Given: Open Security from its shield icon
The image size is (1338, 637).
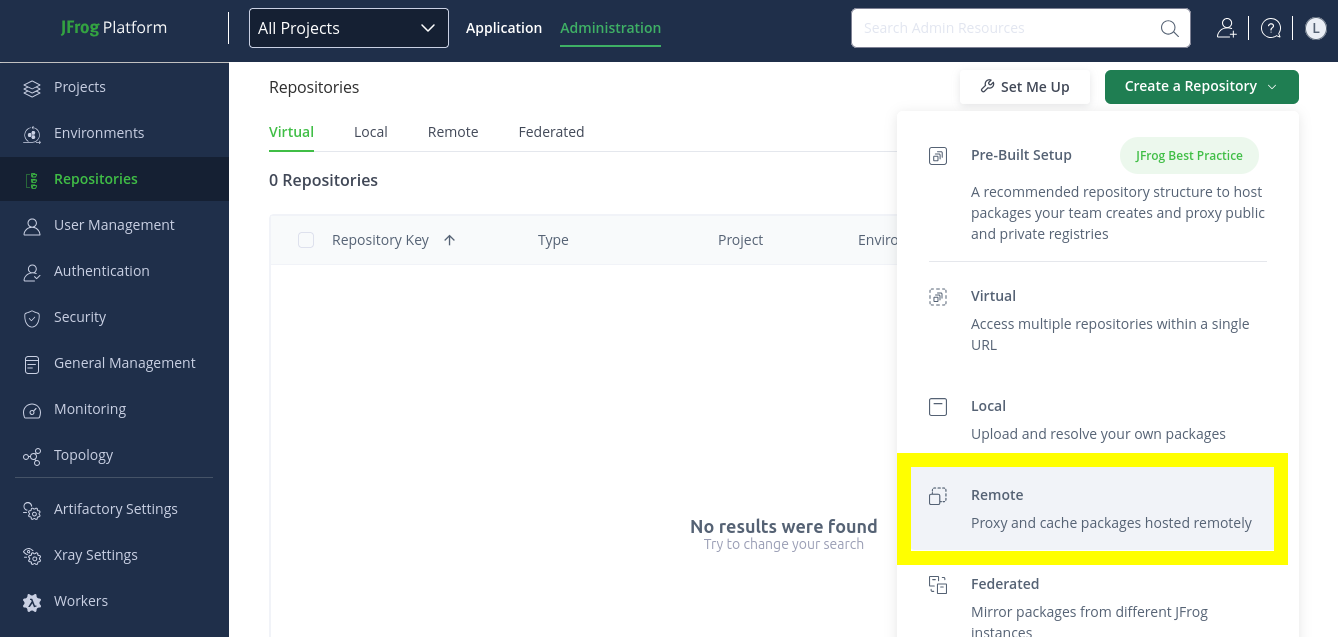Looking at the screenshot, I should [31, 316].
